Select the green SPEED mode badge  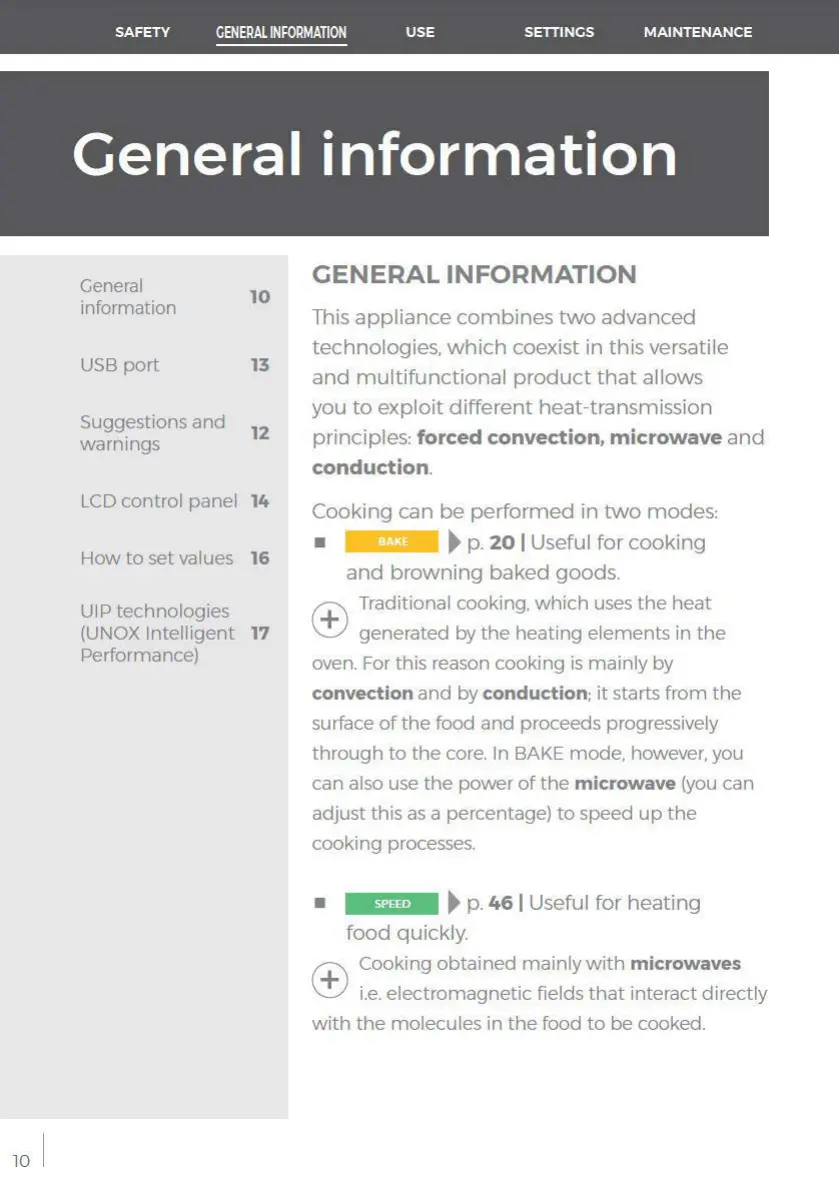coord(392,903)
